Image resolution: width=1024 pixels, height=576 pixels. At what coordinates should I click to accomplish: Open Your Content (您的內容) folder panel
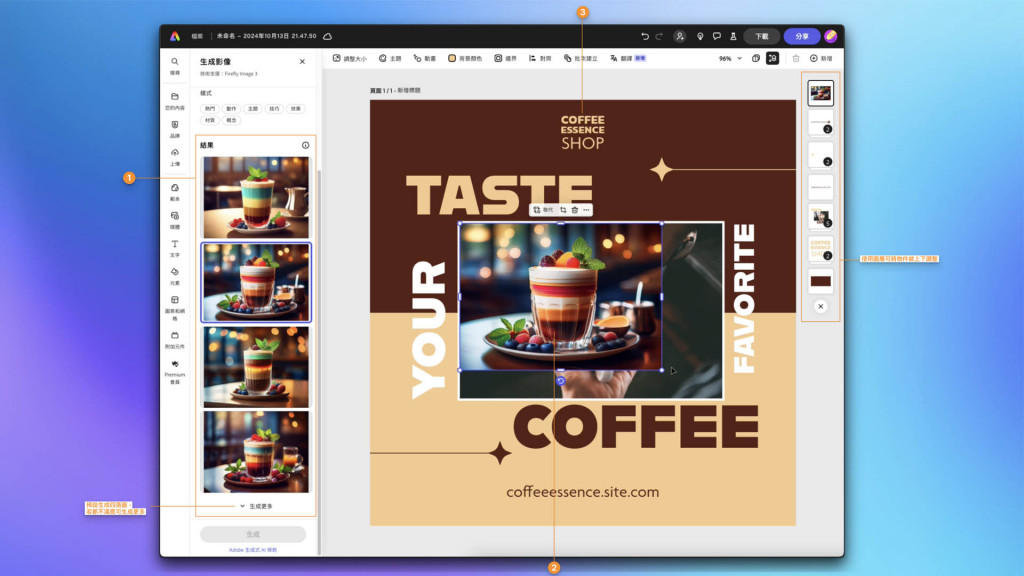tap(174, 101)
